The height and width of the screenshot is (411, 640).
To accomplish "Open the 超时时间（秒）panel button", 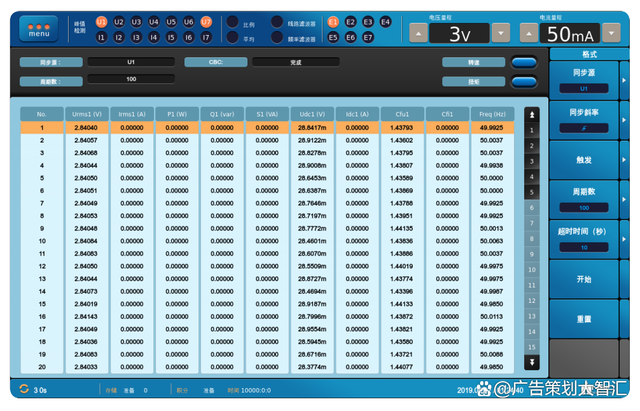I will point(584,240).
